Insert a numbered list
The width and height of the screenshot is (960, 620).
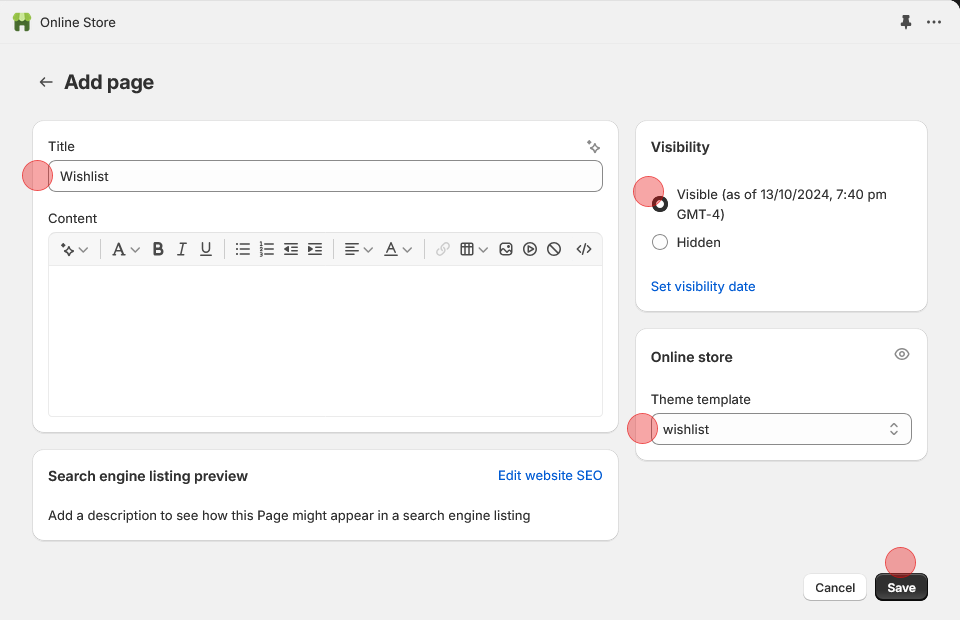tap(267, 249)
